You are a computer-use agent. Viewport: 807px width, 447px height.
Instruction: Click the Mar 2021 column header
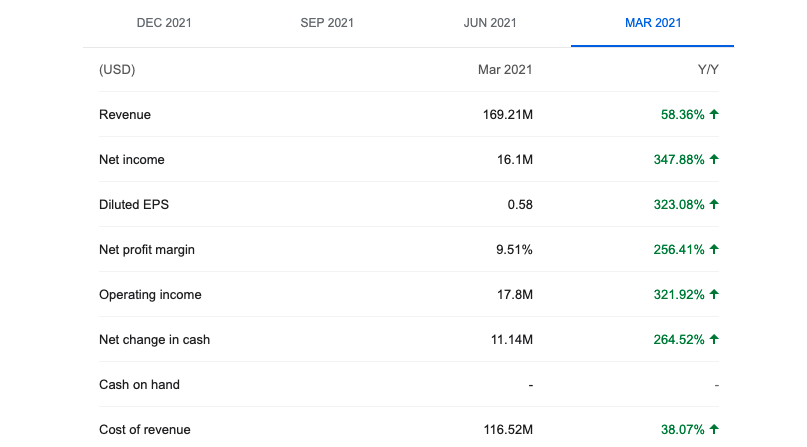coord(505,69)
